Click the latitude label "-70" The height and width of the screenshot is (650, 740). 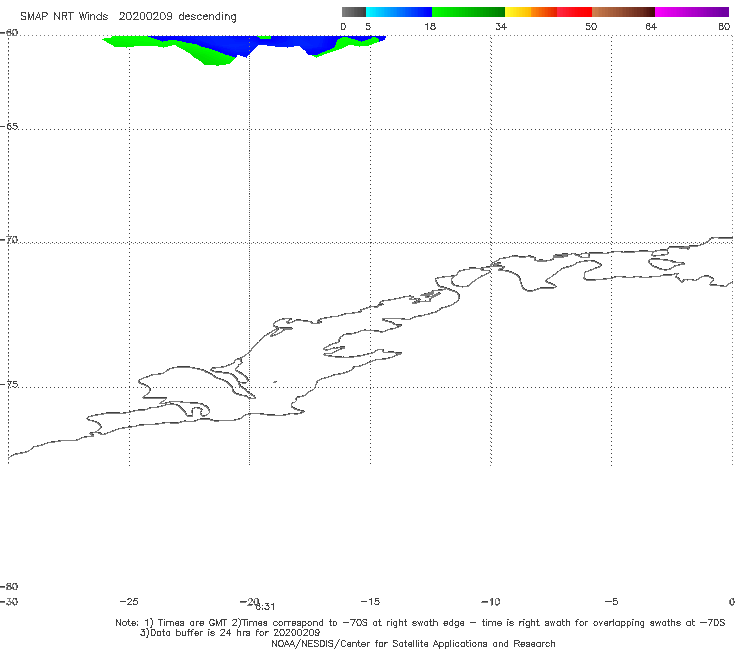pyautogui.click(x=9, y=240)
